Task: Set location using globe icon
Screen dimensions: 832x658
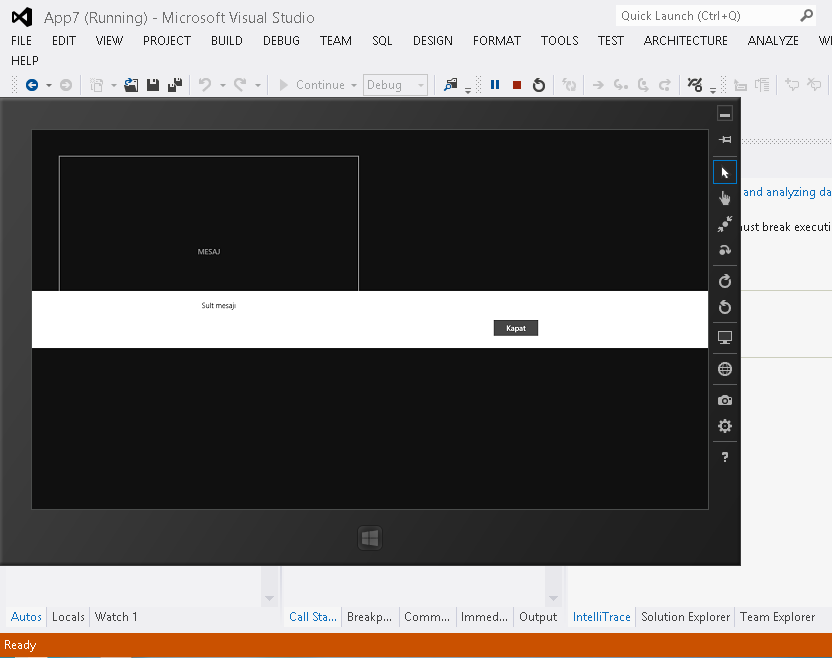Action: [x=725, y=369]
